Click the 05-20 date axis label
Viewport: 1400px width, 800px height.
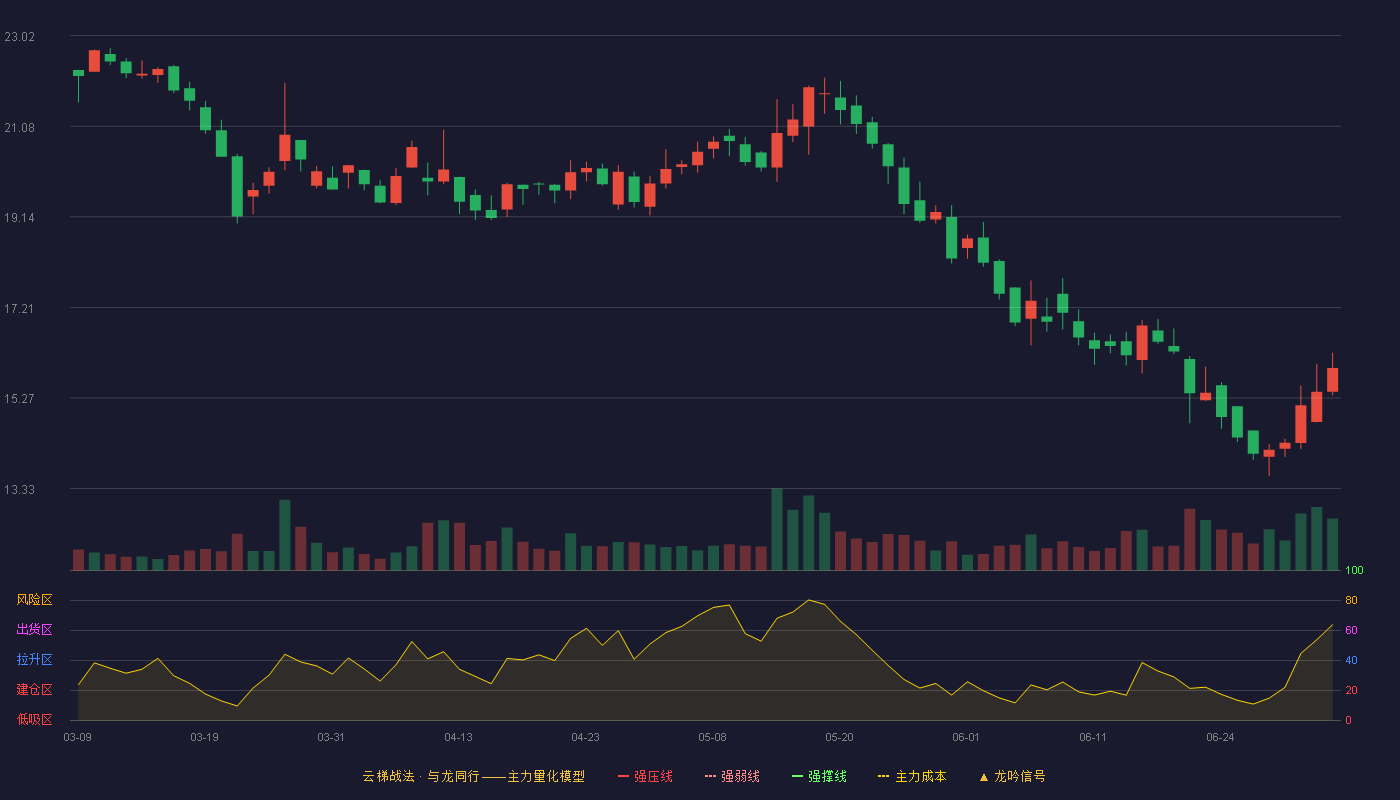[839, 737]
